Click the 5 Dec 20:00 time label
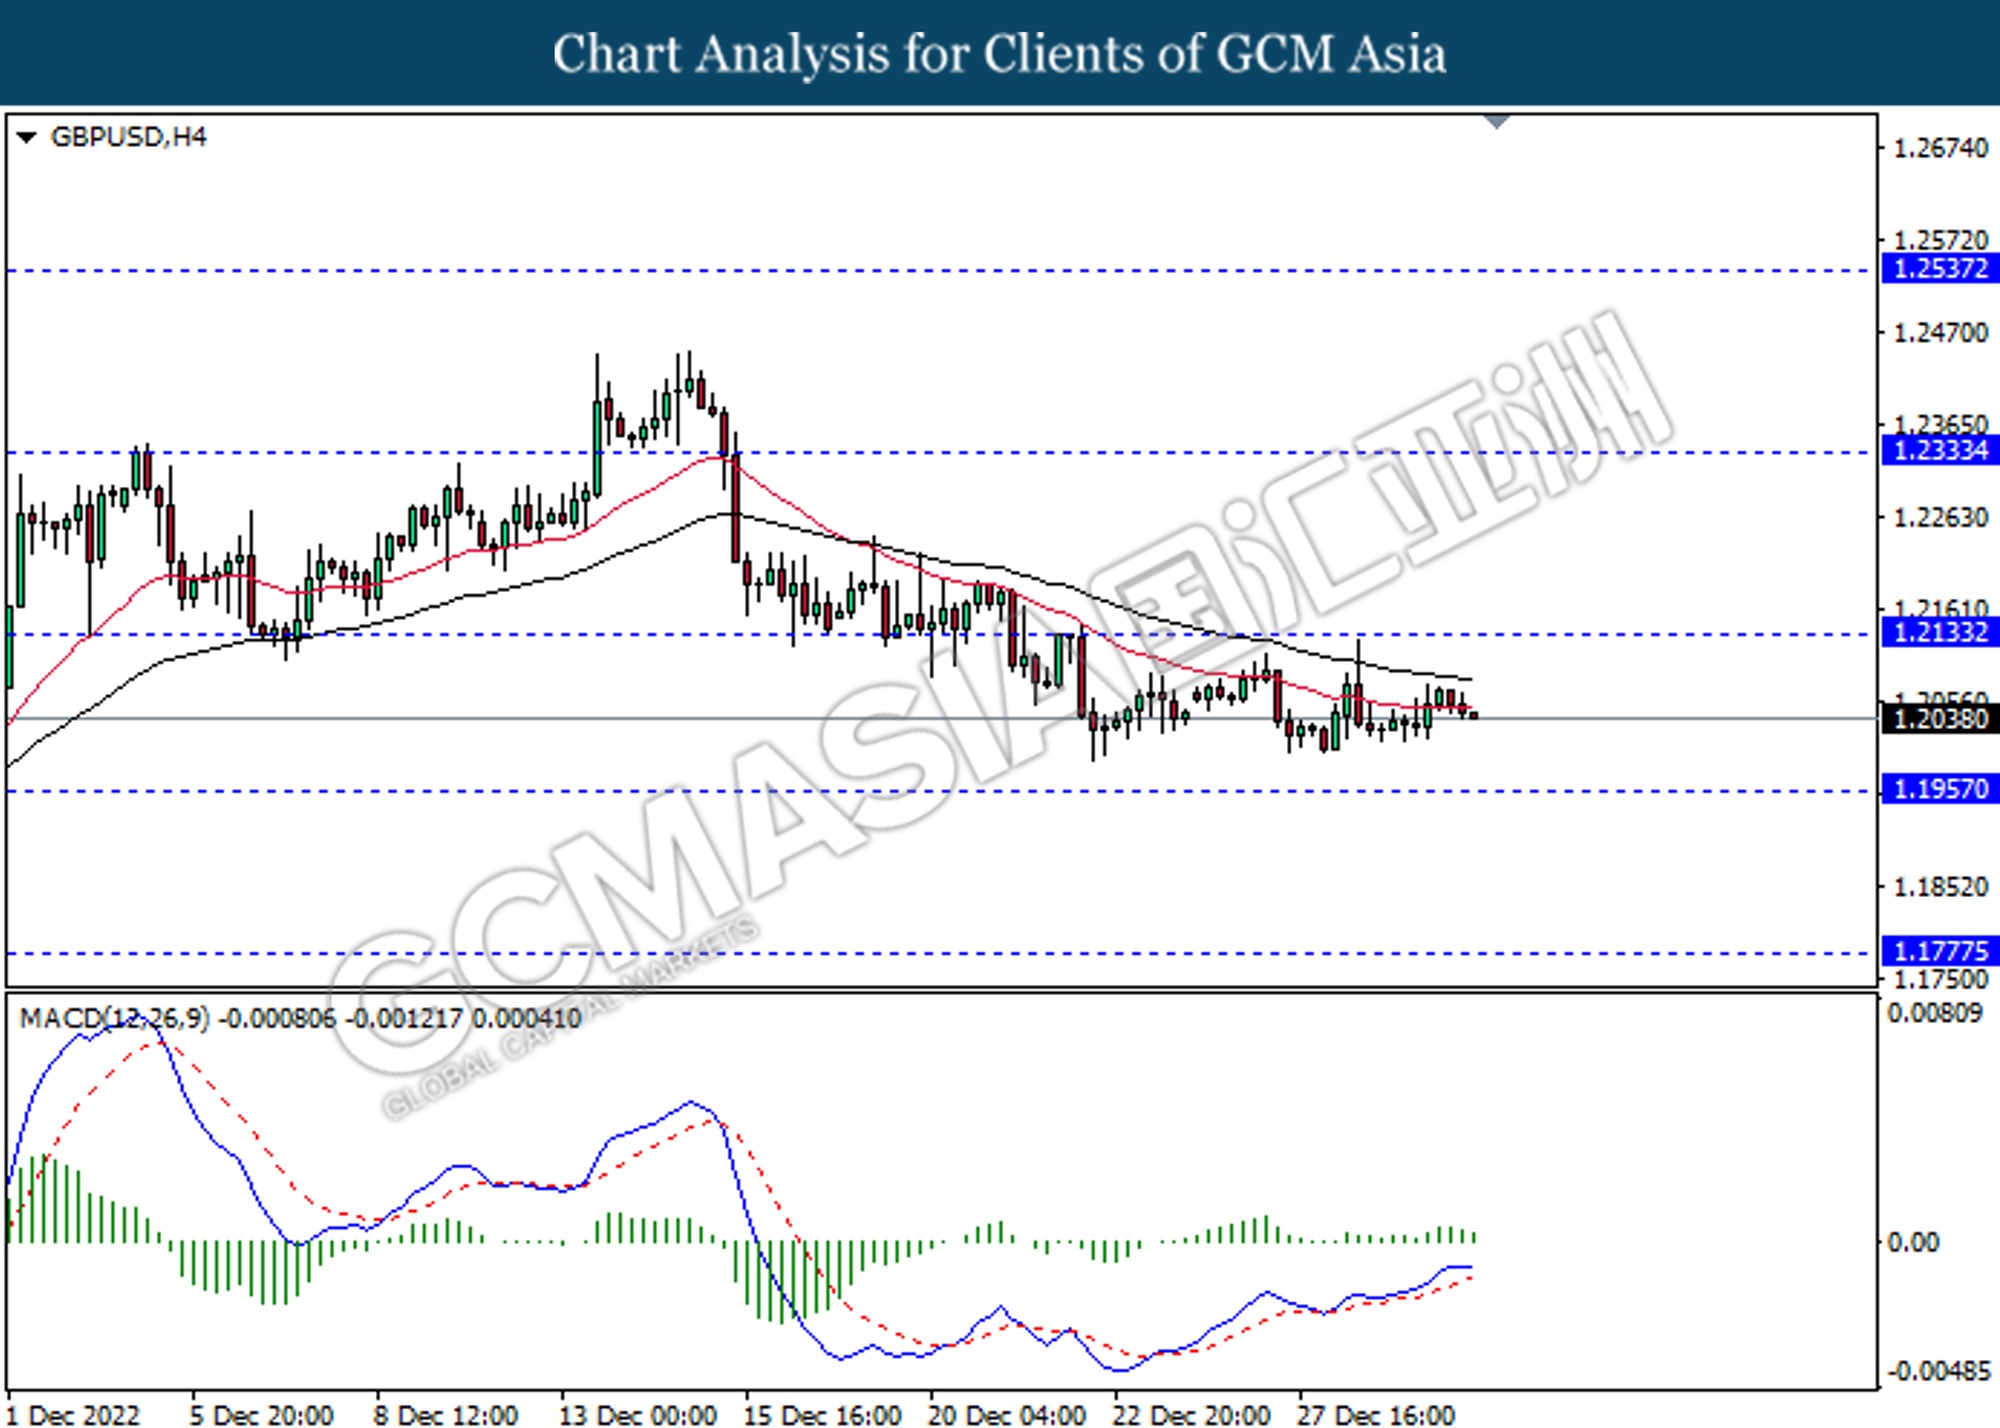 coord(261,1415)
